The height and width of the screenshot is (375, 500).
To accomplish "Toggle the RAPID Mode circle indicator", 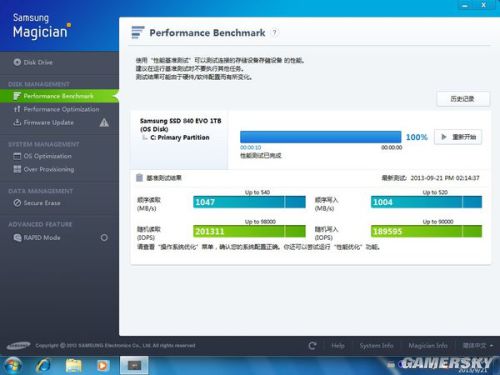I will [104, 238].
